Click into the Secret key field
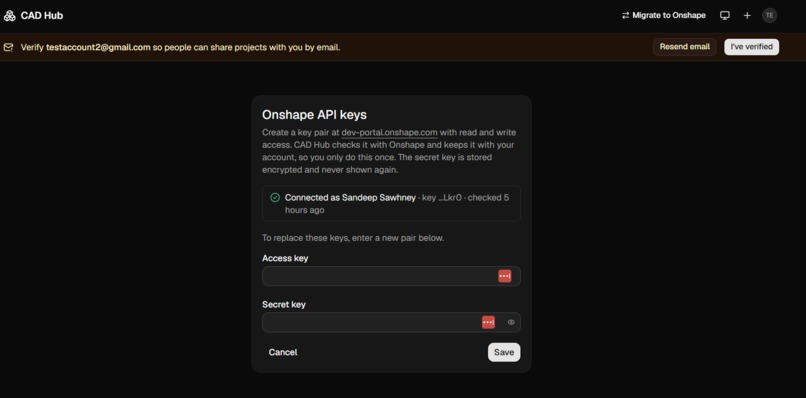Screen dimensions: 806x398 (391, 322)
